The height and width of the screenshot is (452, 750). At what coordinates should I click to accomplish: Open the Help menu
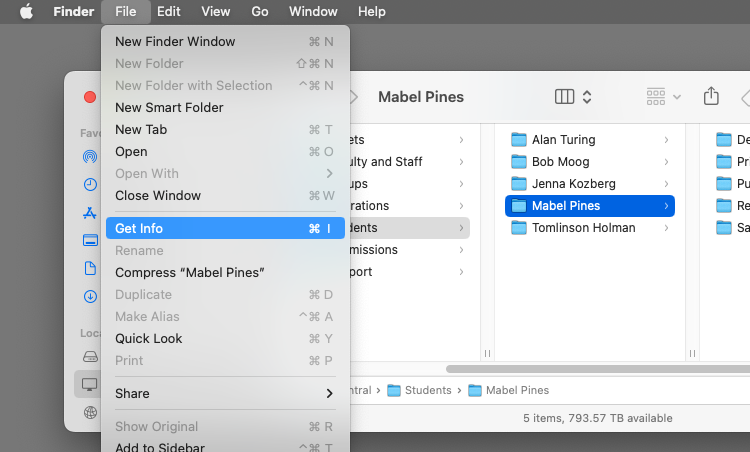[372, 11]
